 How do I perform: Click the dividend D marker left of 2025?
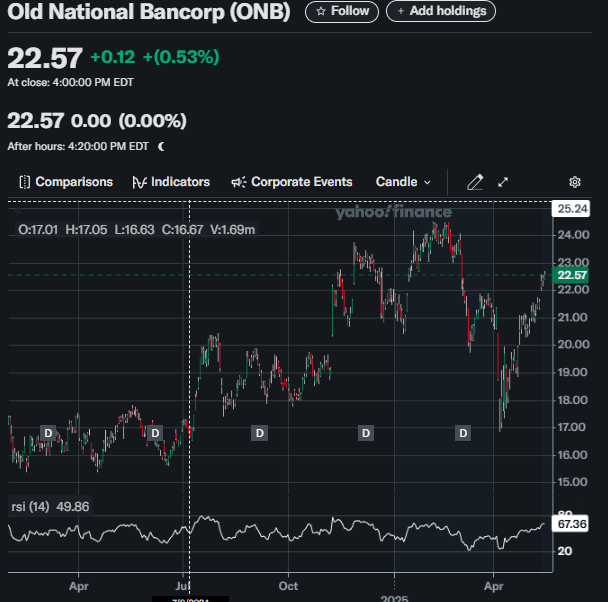(x=366, y=433)
